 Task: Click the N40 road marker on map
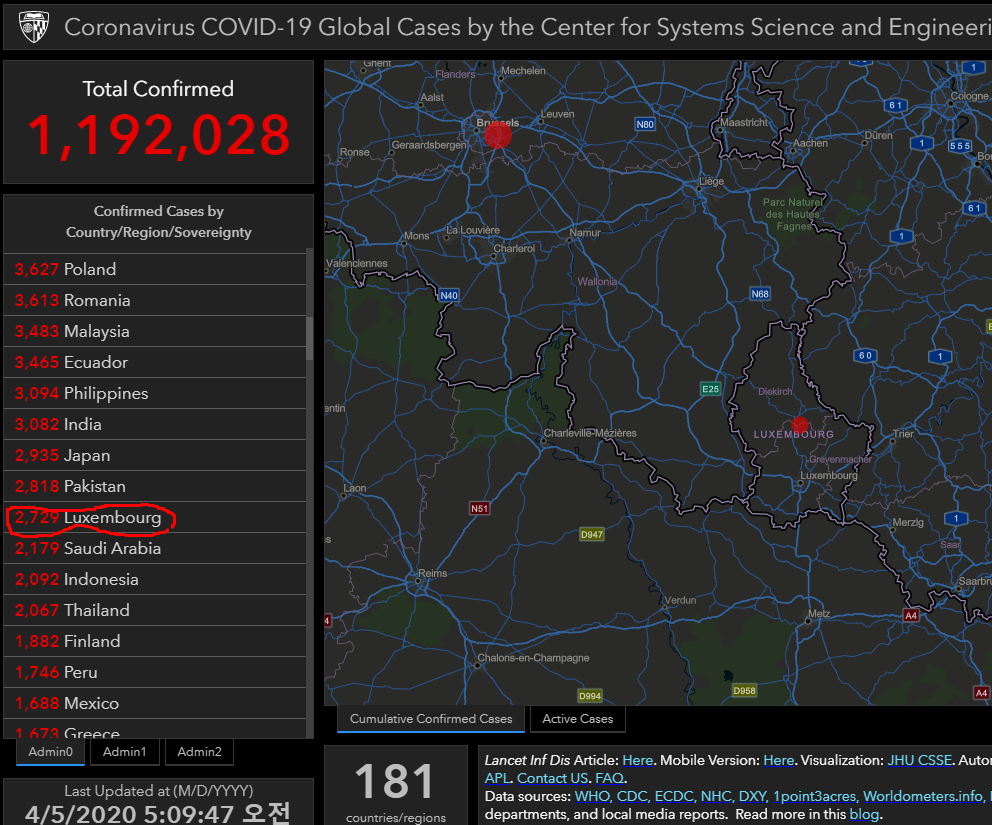click(x=449, y=295)
